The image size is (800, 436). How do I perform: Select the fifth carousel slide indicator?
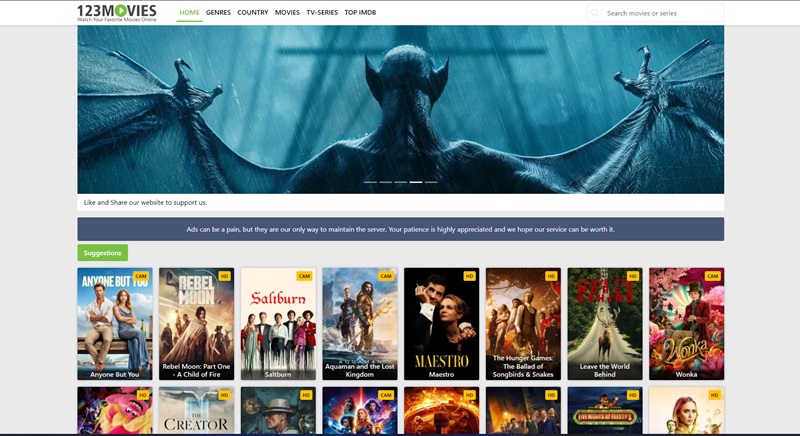[431, 182]
